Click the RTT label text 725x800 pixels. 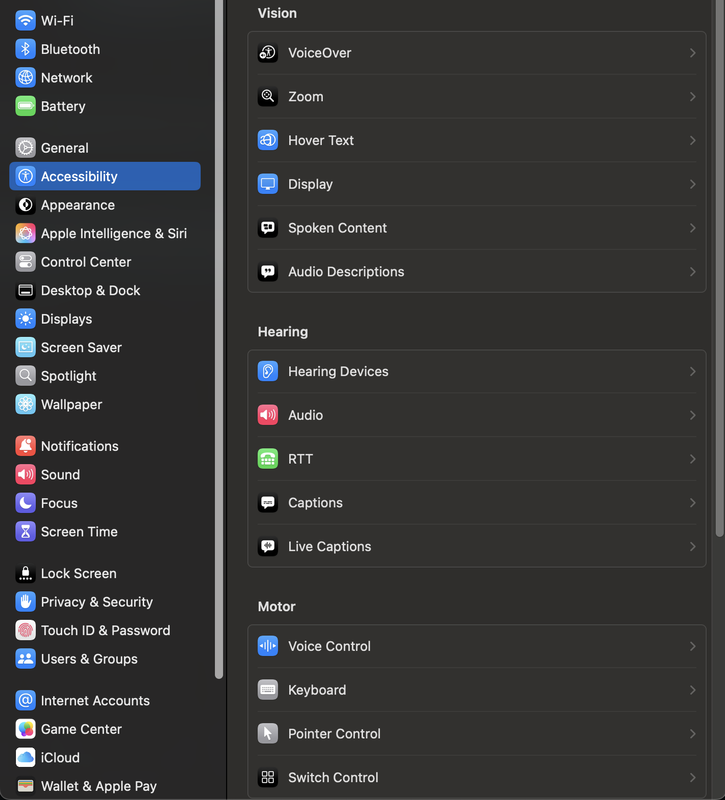tap(301, 459)
